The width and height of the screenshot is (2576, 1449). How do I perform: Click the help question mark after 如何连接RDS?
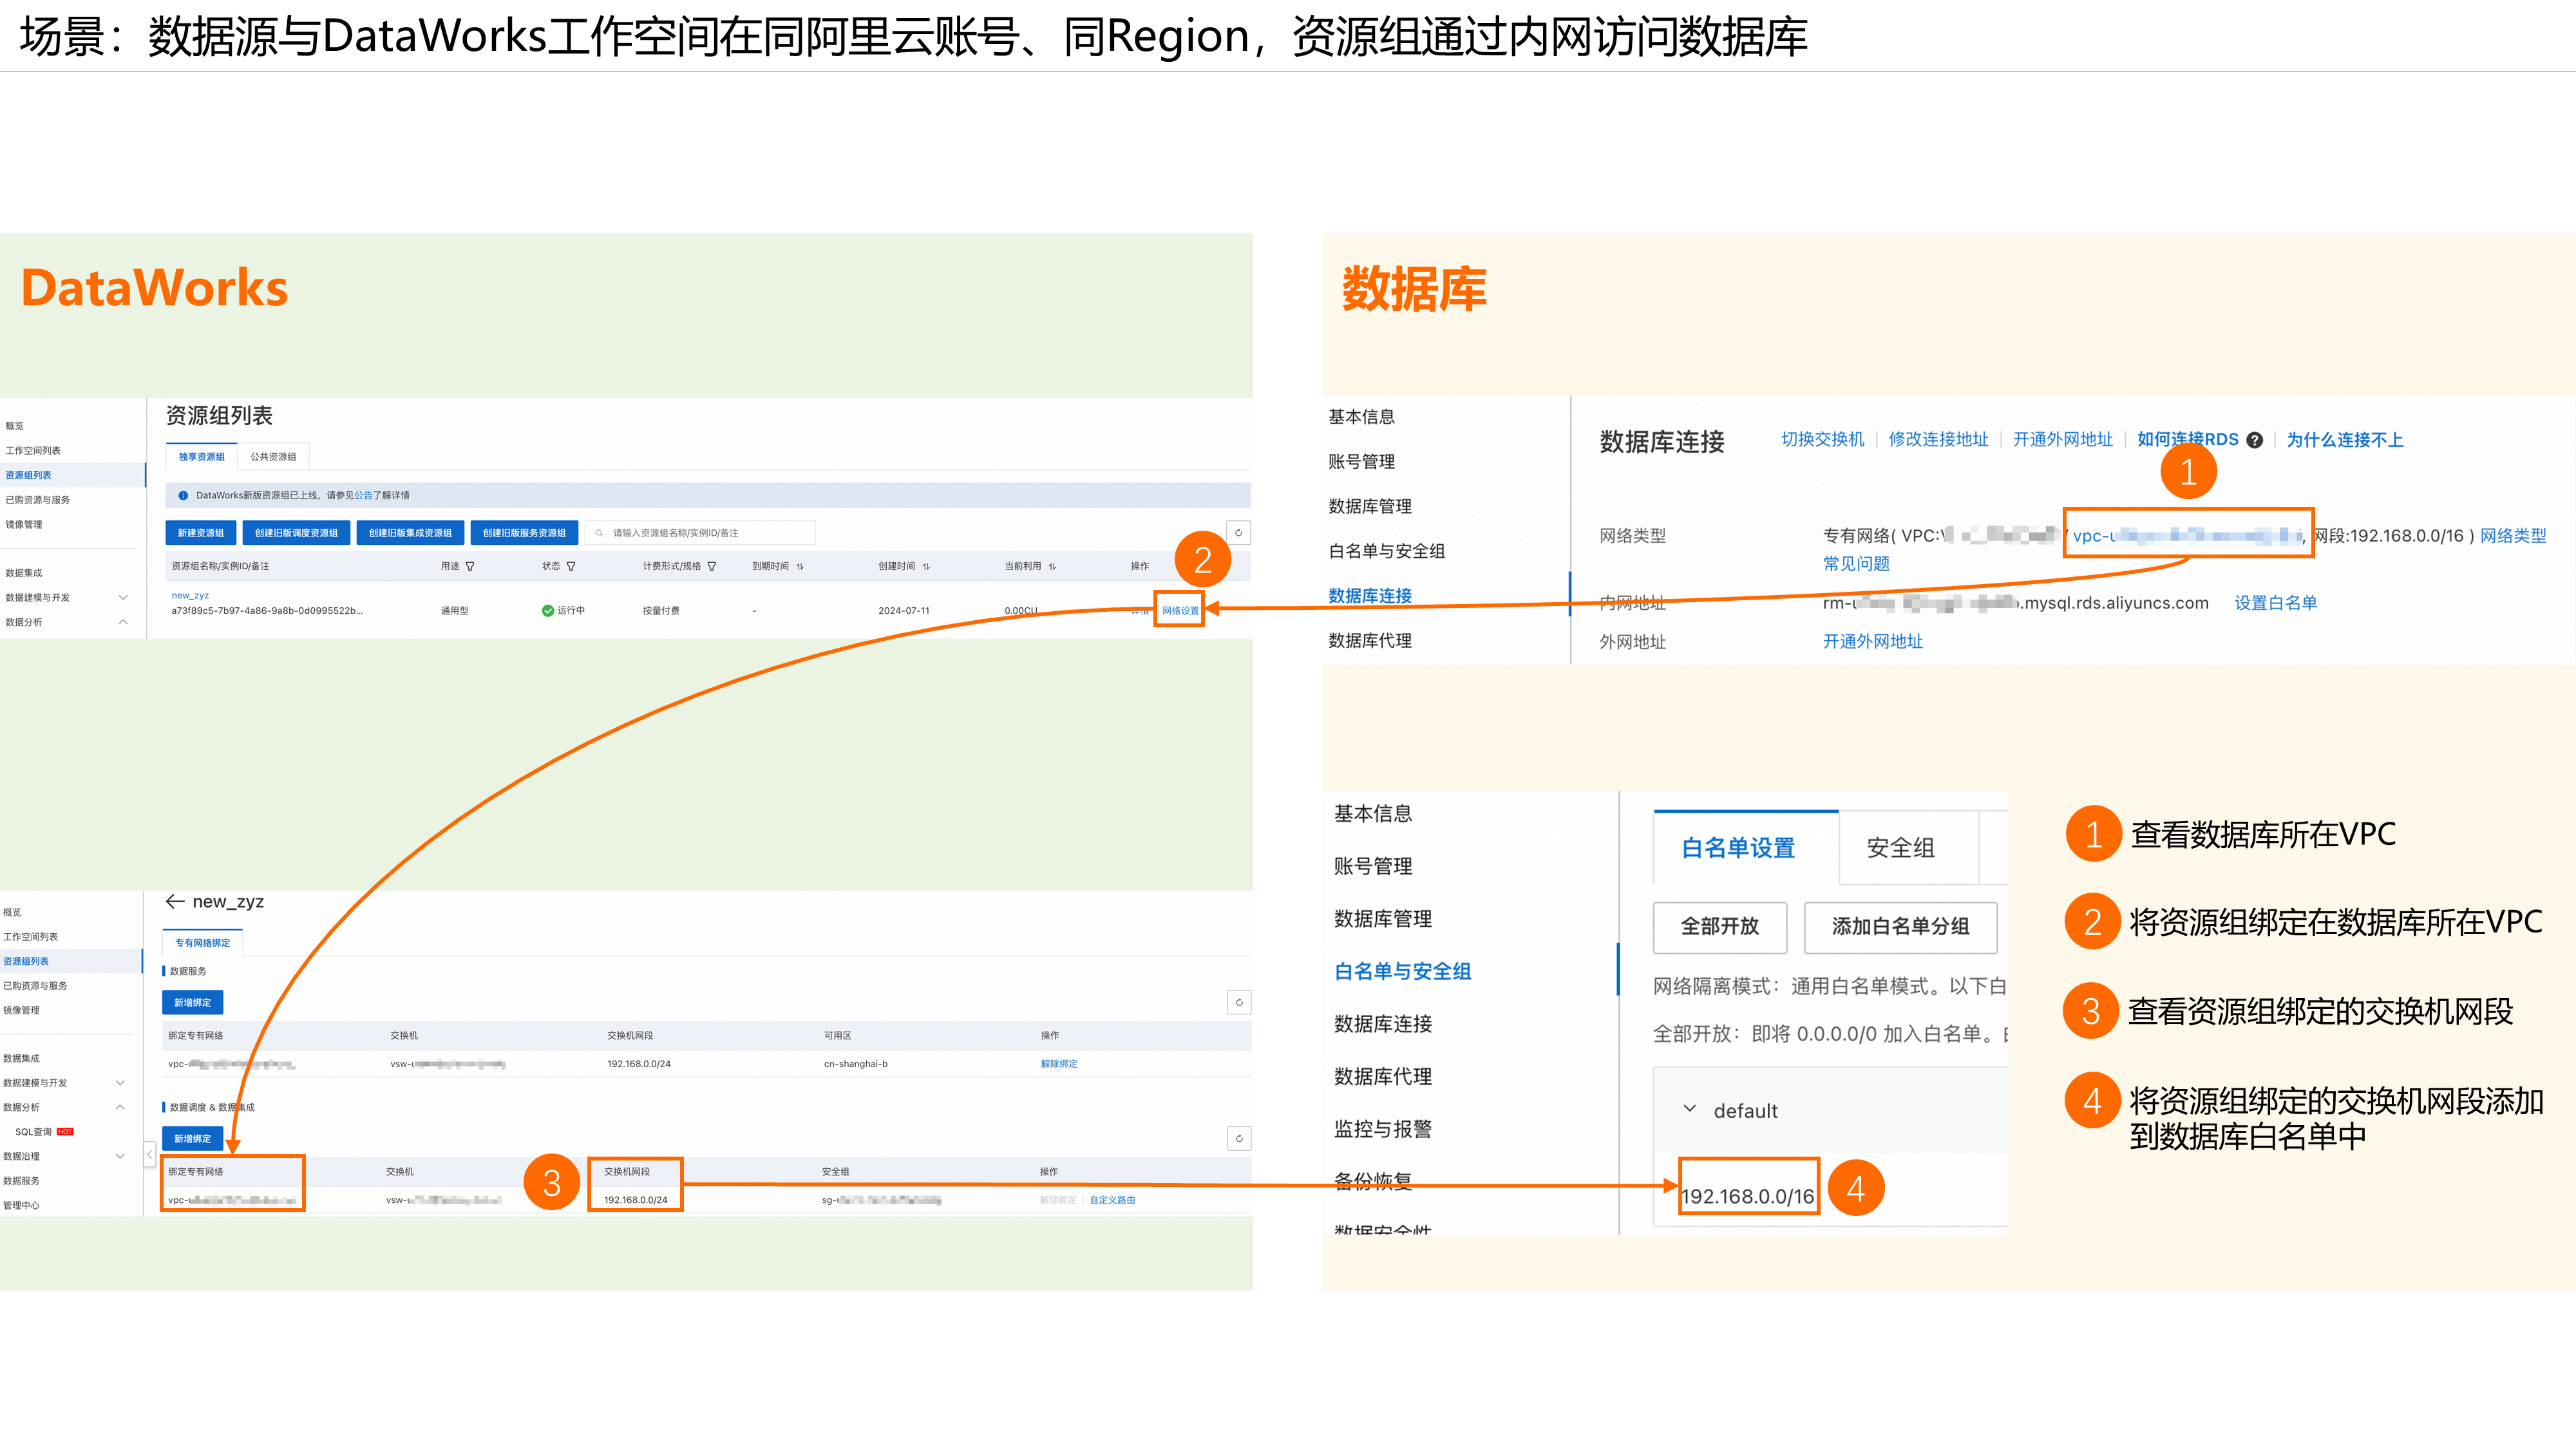[x=2254, y=440]
